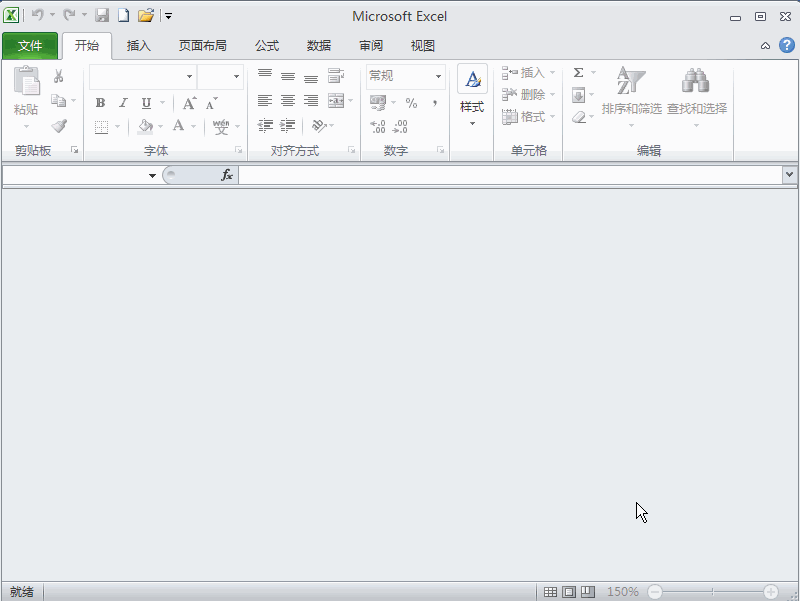This screenshot has width=800, height=601.
Task: Click the 插入 insert cells button
Action: pyautogui.click(x=528, y=73)
